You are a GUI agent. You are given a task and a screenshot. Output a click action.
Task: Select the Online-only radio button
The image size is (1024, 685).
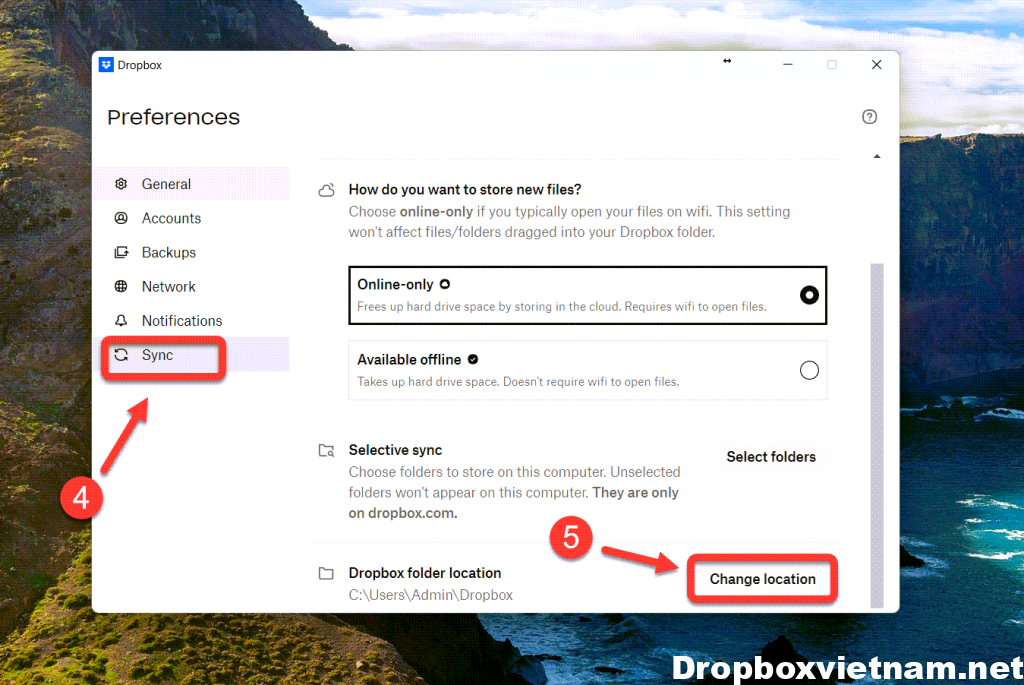click(809, 295)
